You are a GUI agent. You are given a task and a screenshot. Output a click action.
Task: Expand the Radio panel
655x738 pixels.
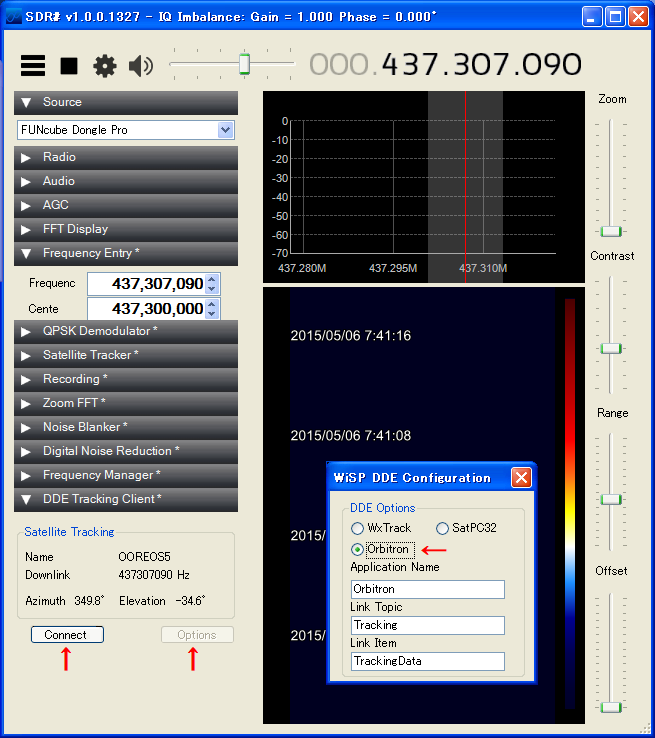pos(126,157)
